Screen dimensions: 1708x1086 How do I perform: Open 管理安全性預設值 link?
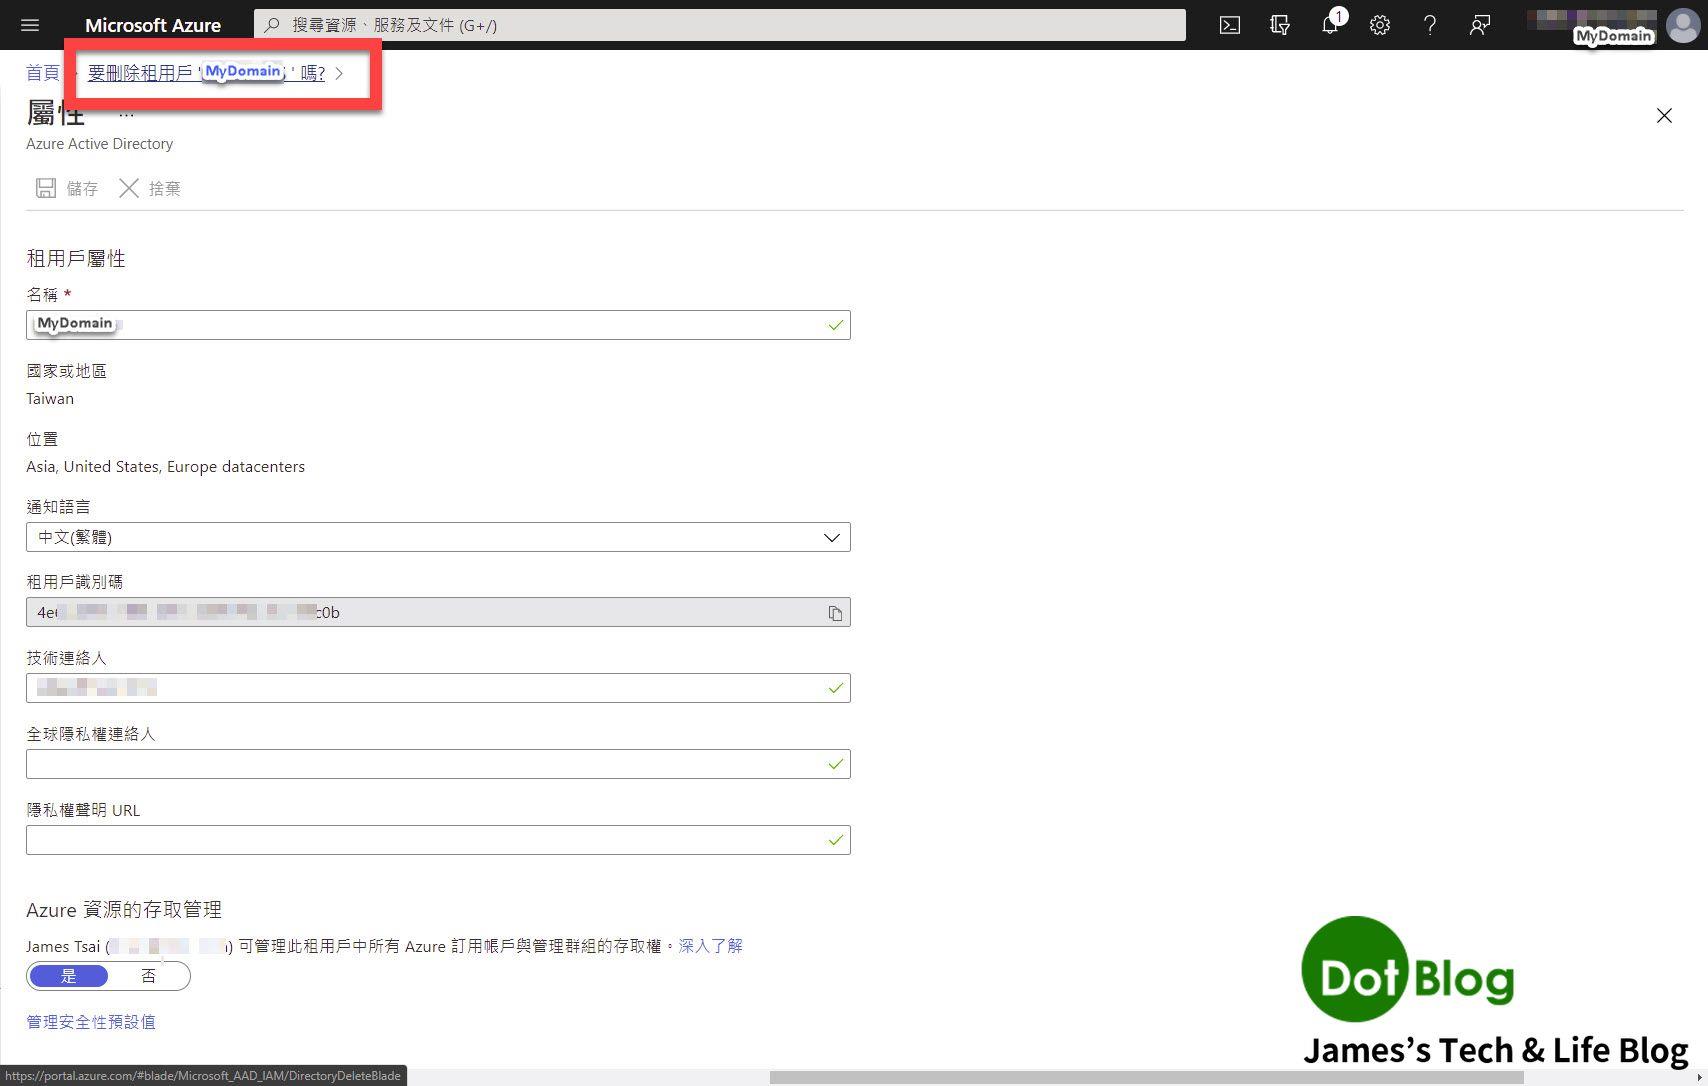pos(91,1022)
